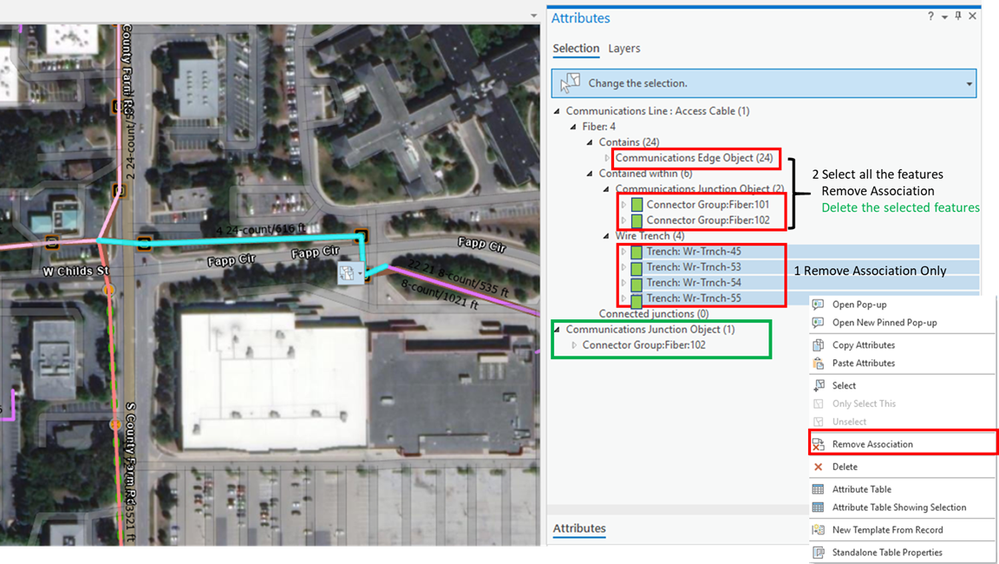Screen dimensions: 999x564
Task: Click the Only Select This icon
Action: 819,403
